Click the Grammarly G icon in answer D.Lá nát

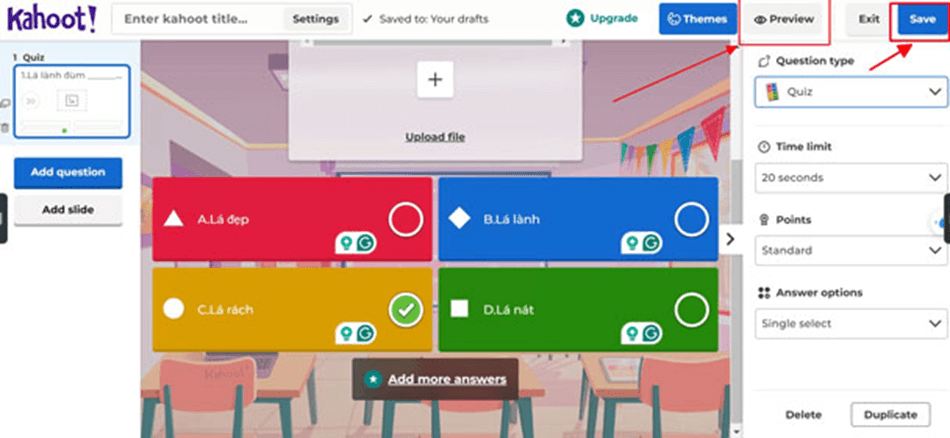pyautogui.click(x=651, y=333)
